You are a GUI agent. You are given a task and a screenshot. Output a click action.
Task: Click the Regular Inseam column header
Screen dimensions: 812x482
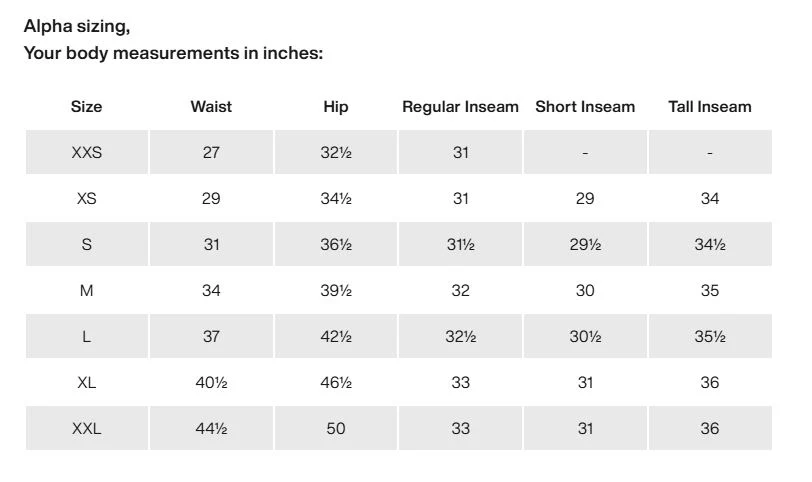[x=460, y=107]
